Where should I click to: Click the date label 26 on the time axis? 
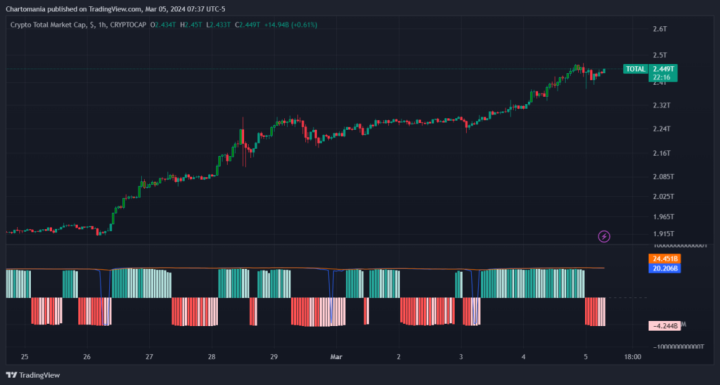[x=87, y=357]
